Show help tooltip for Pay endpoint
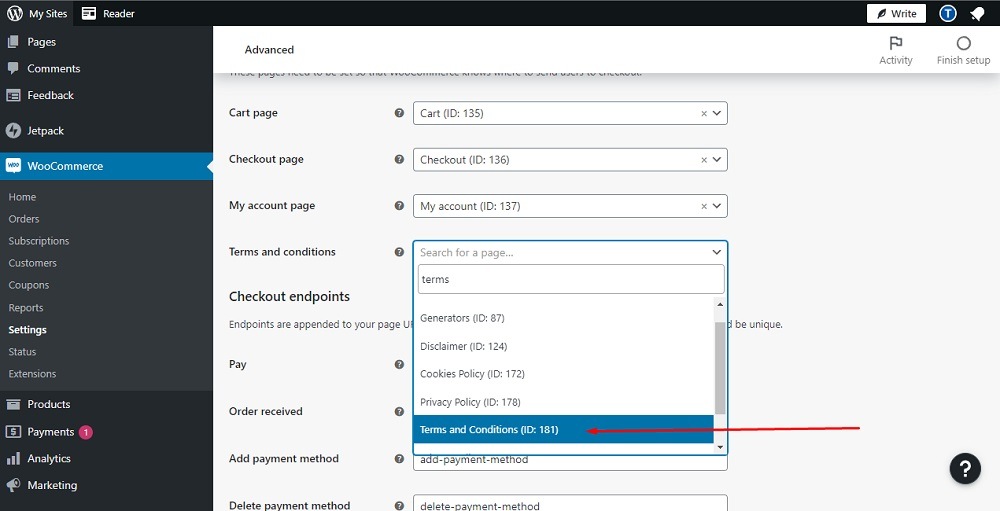Image resolution: width=1000 pixels, height=511 pixels. pos(399,364)
